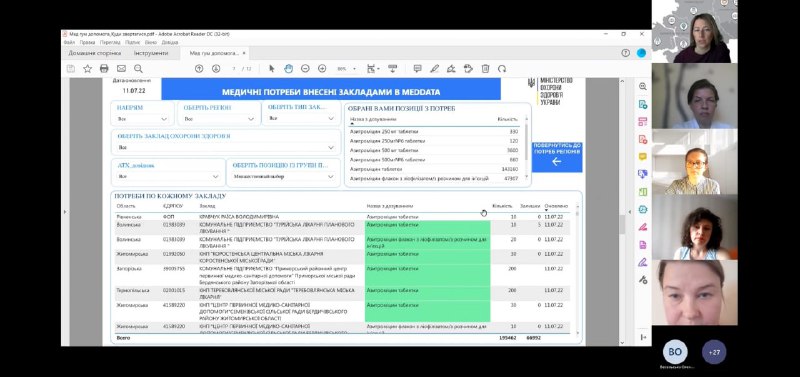Open the Довідка menu
This screenshot has height=377, width=800.
pos(169,42)
